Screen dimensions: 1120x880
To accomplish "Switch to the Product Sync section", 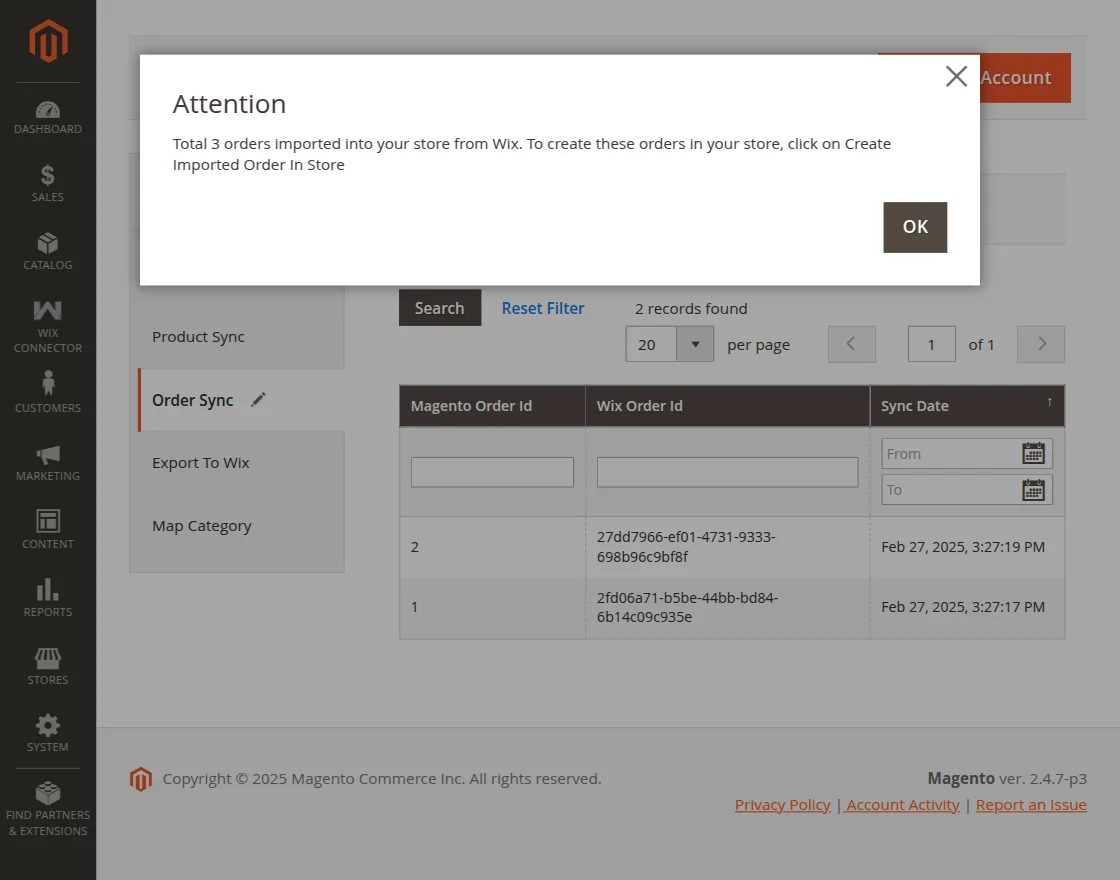I will 198,337.
